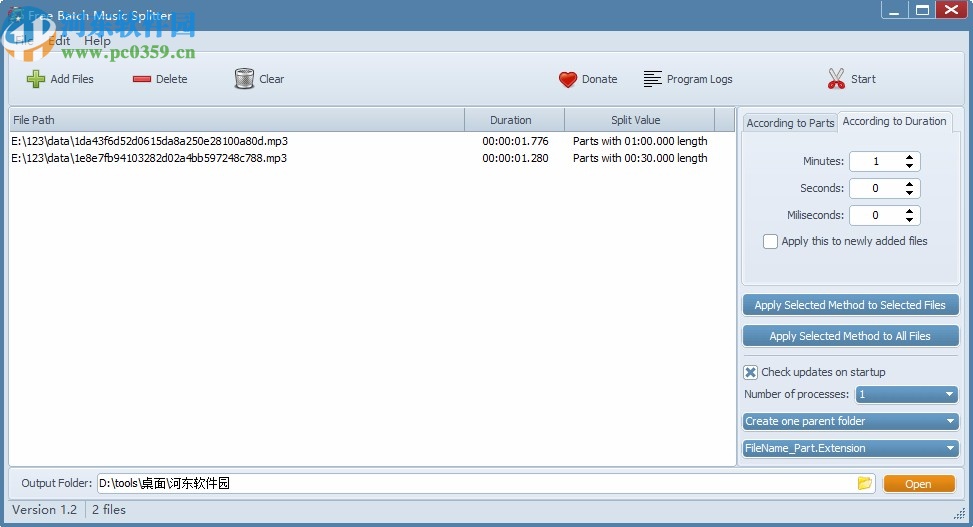This screenshot has width=973, height=527.
Task: Open the Edit menu
Action: (x=60, y=41)
